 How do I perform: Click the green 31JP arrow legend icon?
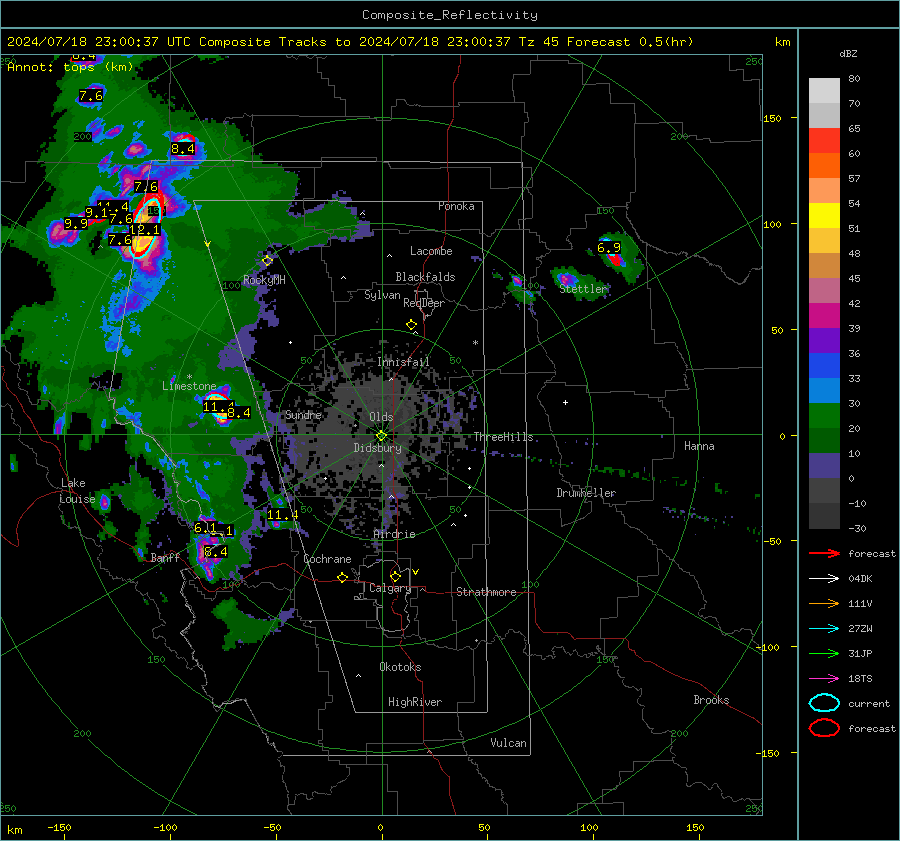click(x=824, y=653)
